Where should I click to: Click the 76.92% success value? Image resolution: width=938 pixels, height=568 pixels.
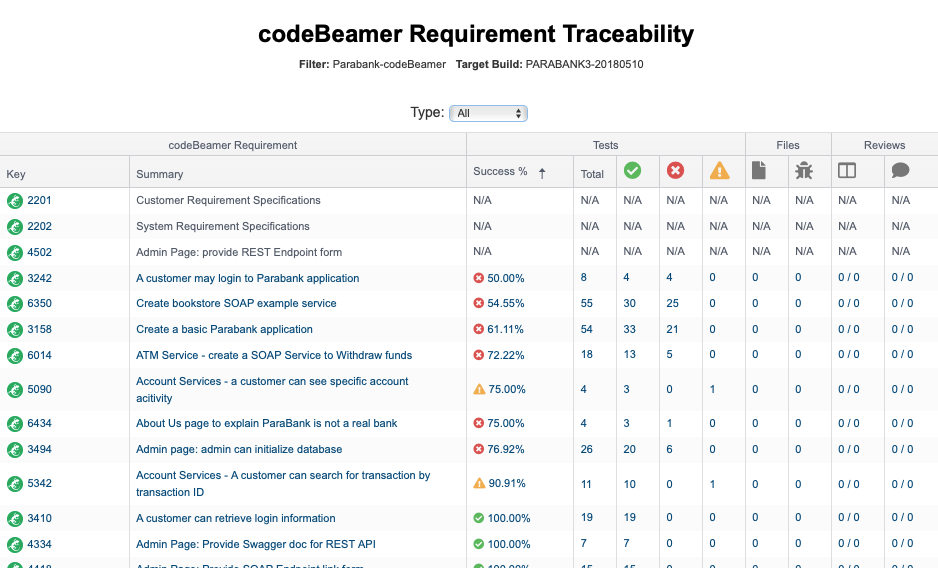click(506, 449)
